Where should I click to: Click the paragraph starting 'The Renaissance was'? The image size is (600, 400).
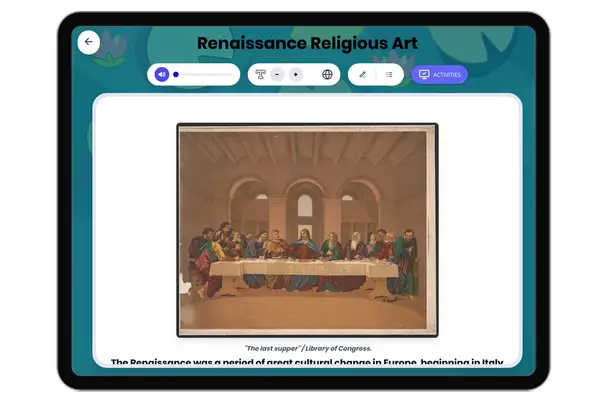[307, 362]
